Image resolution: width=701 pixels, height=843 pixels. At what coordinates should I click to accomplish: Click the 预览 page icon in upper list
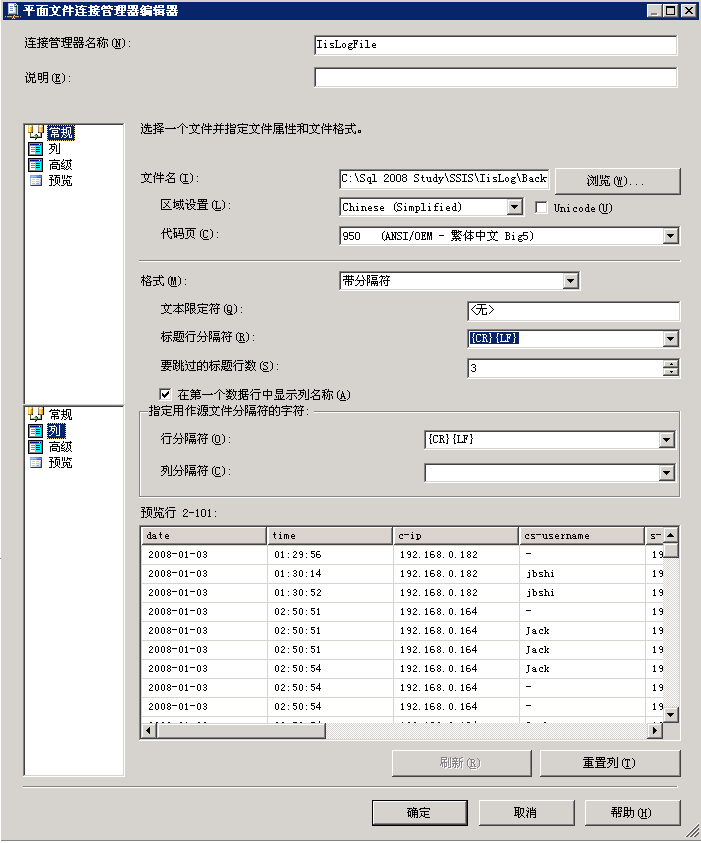tap(35, 181)
